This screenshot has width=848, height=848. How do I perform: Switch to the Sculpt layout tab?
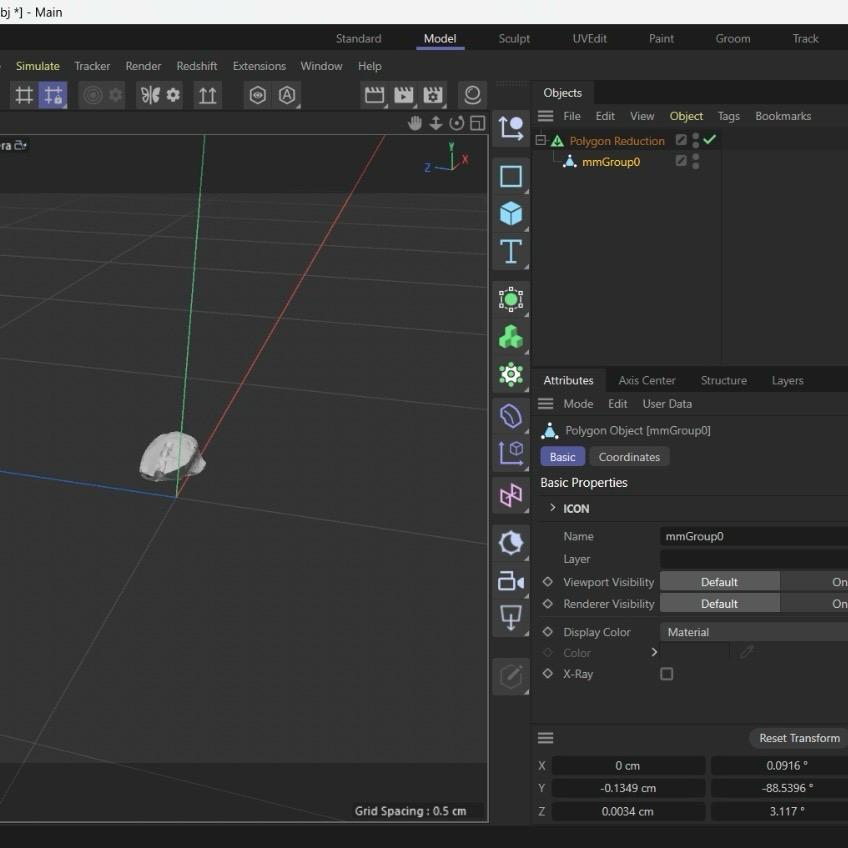pyautogui.click(x=514, y=38)
